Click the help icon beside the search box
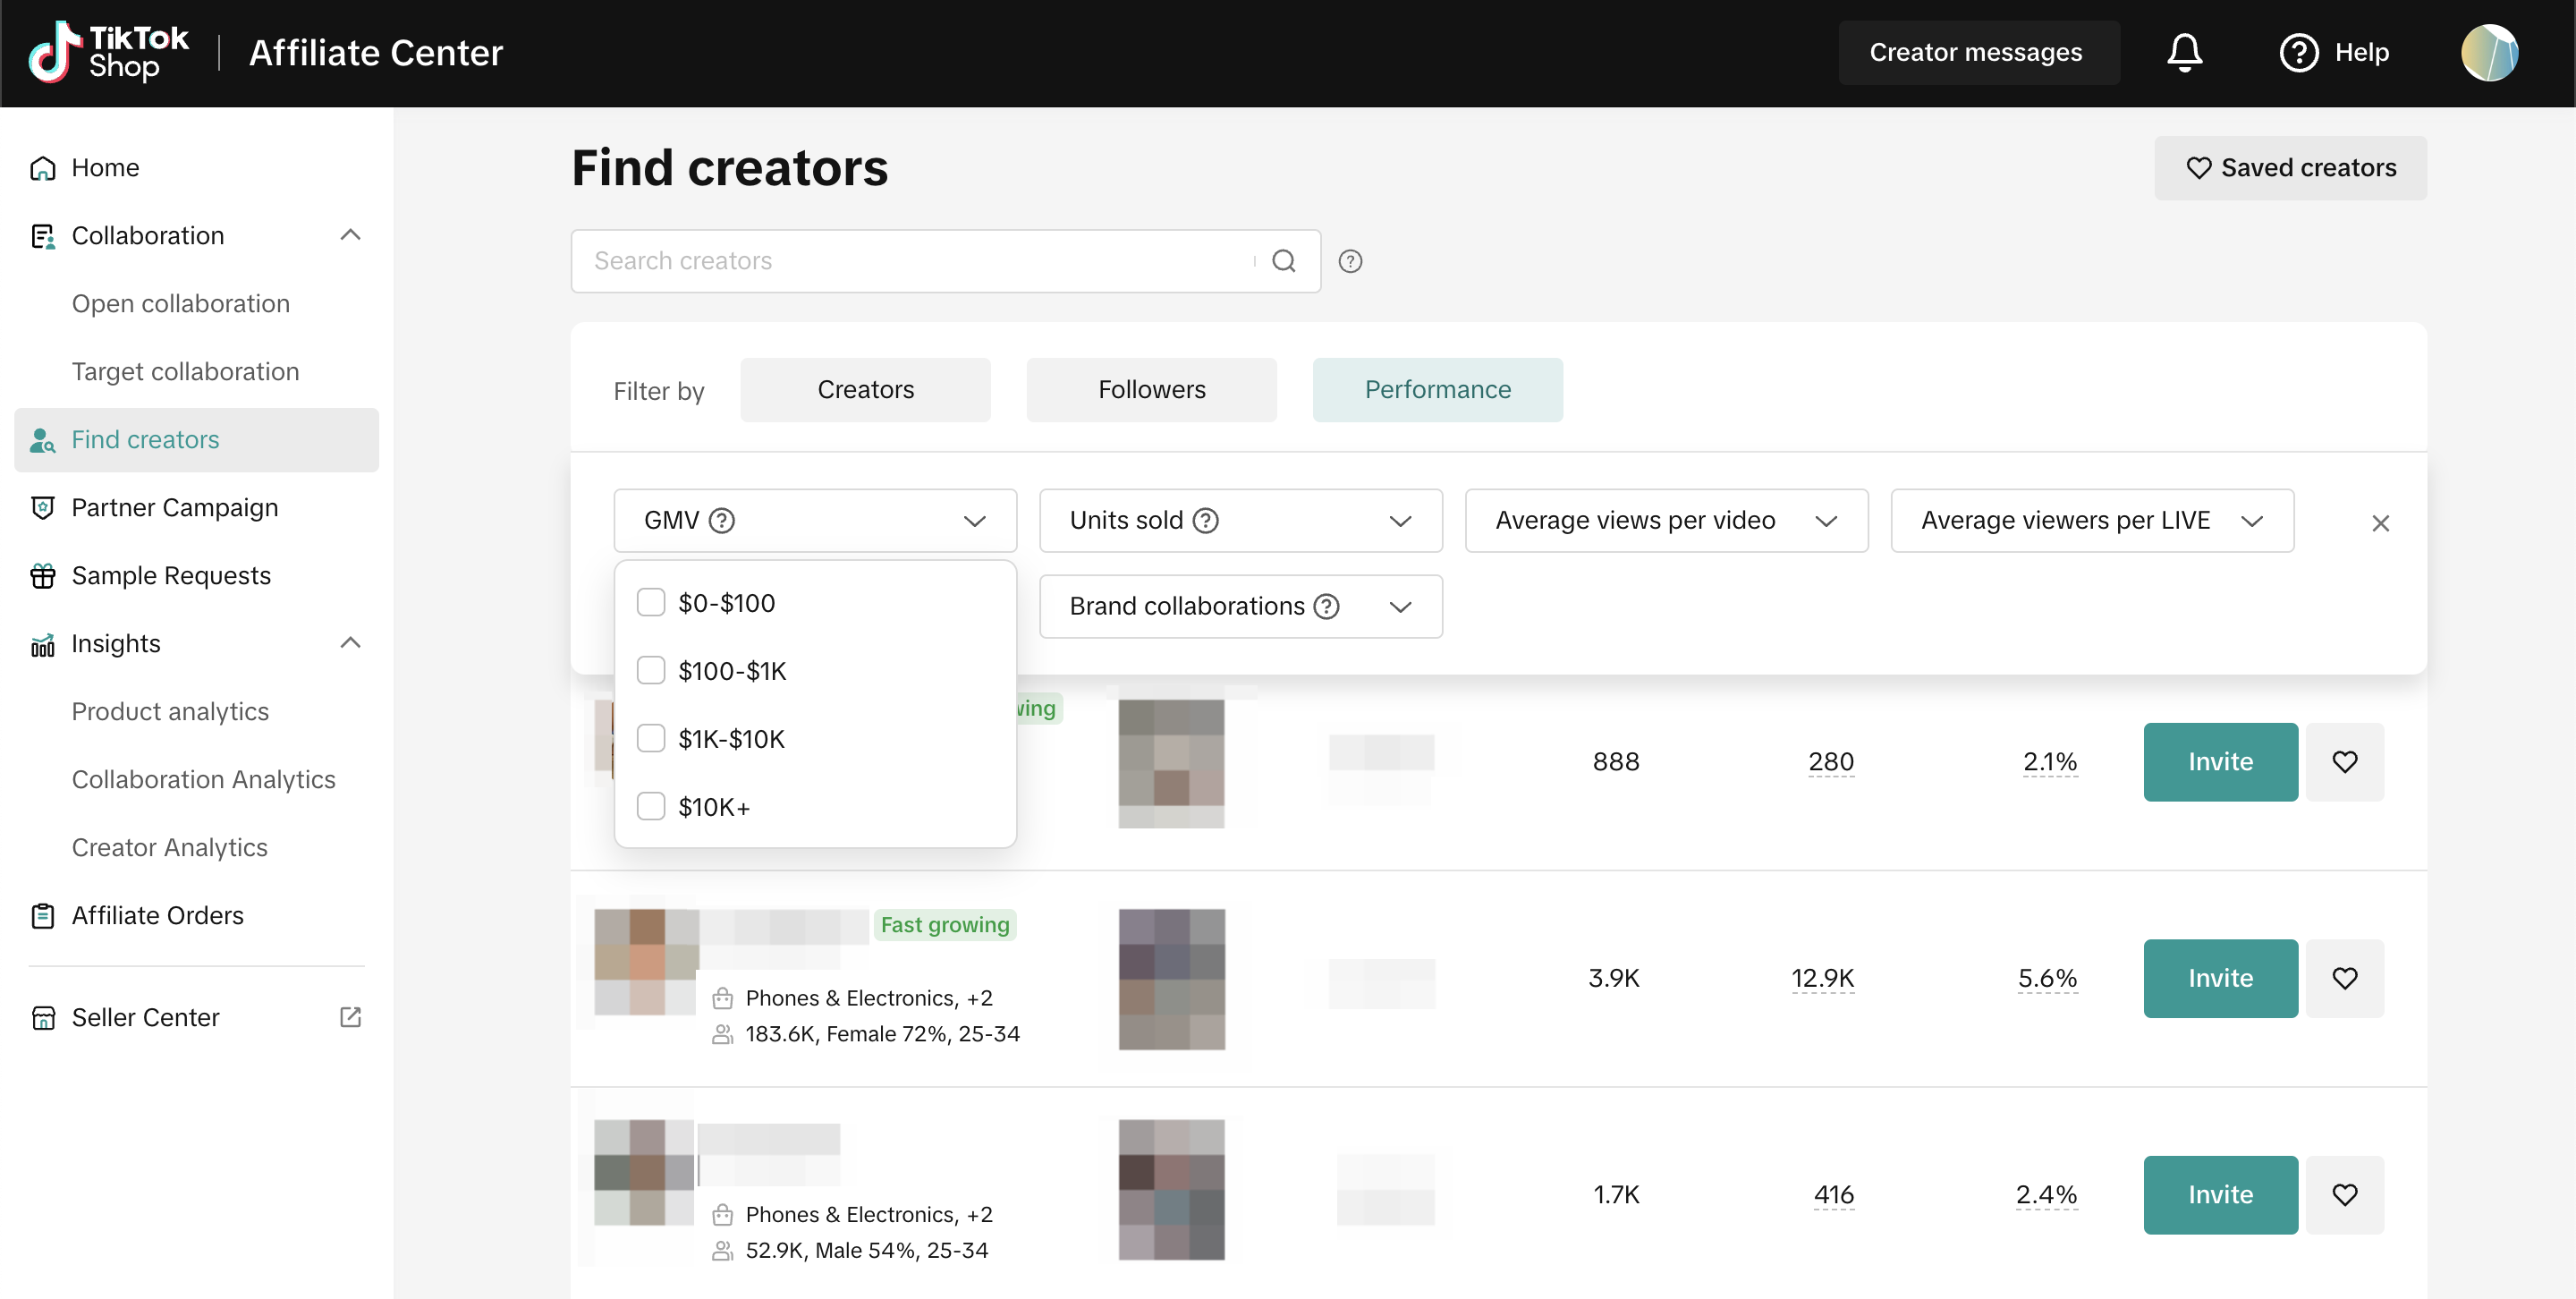This screenshot has height=1299, width=2576. [1350, 261]
